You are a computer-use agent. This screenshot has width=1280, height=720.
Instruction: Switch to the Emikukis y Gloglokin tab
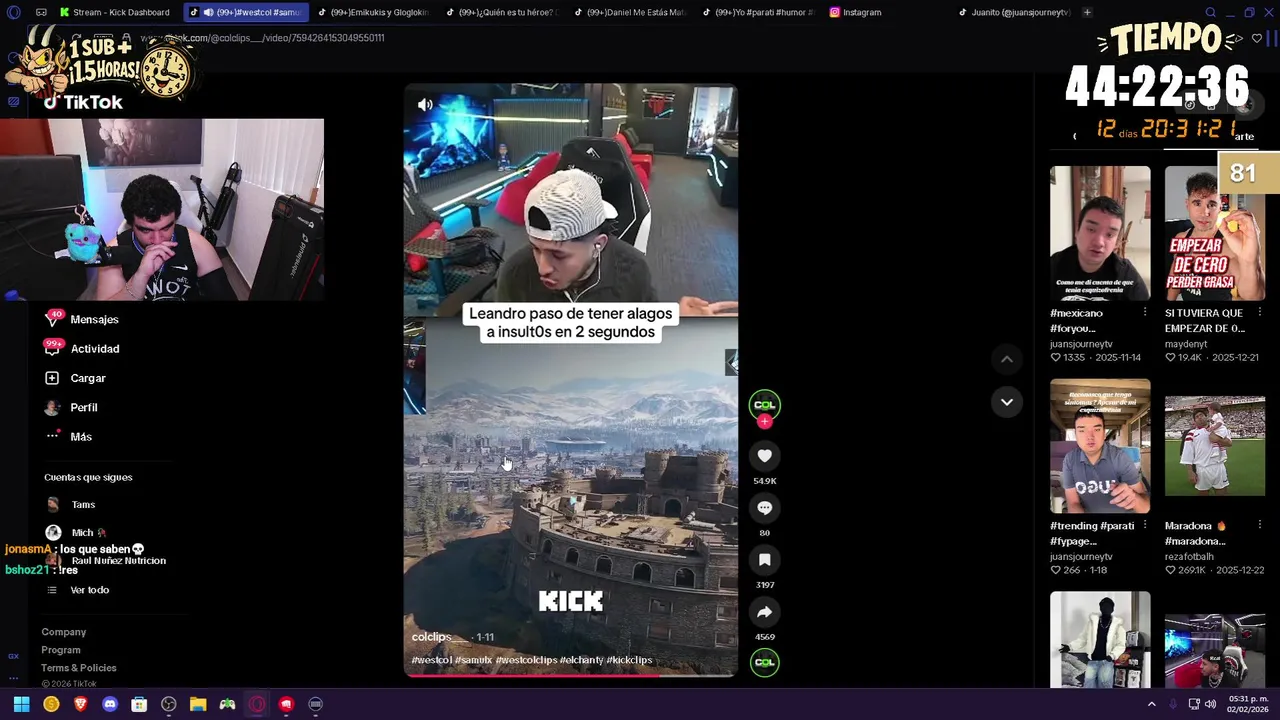click(x=372, y=12)
